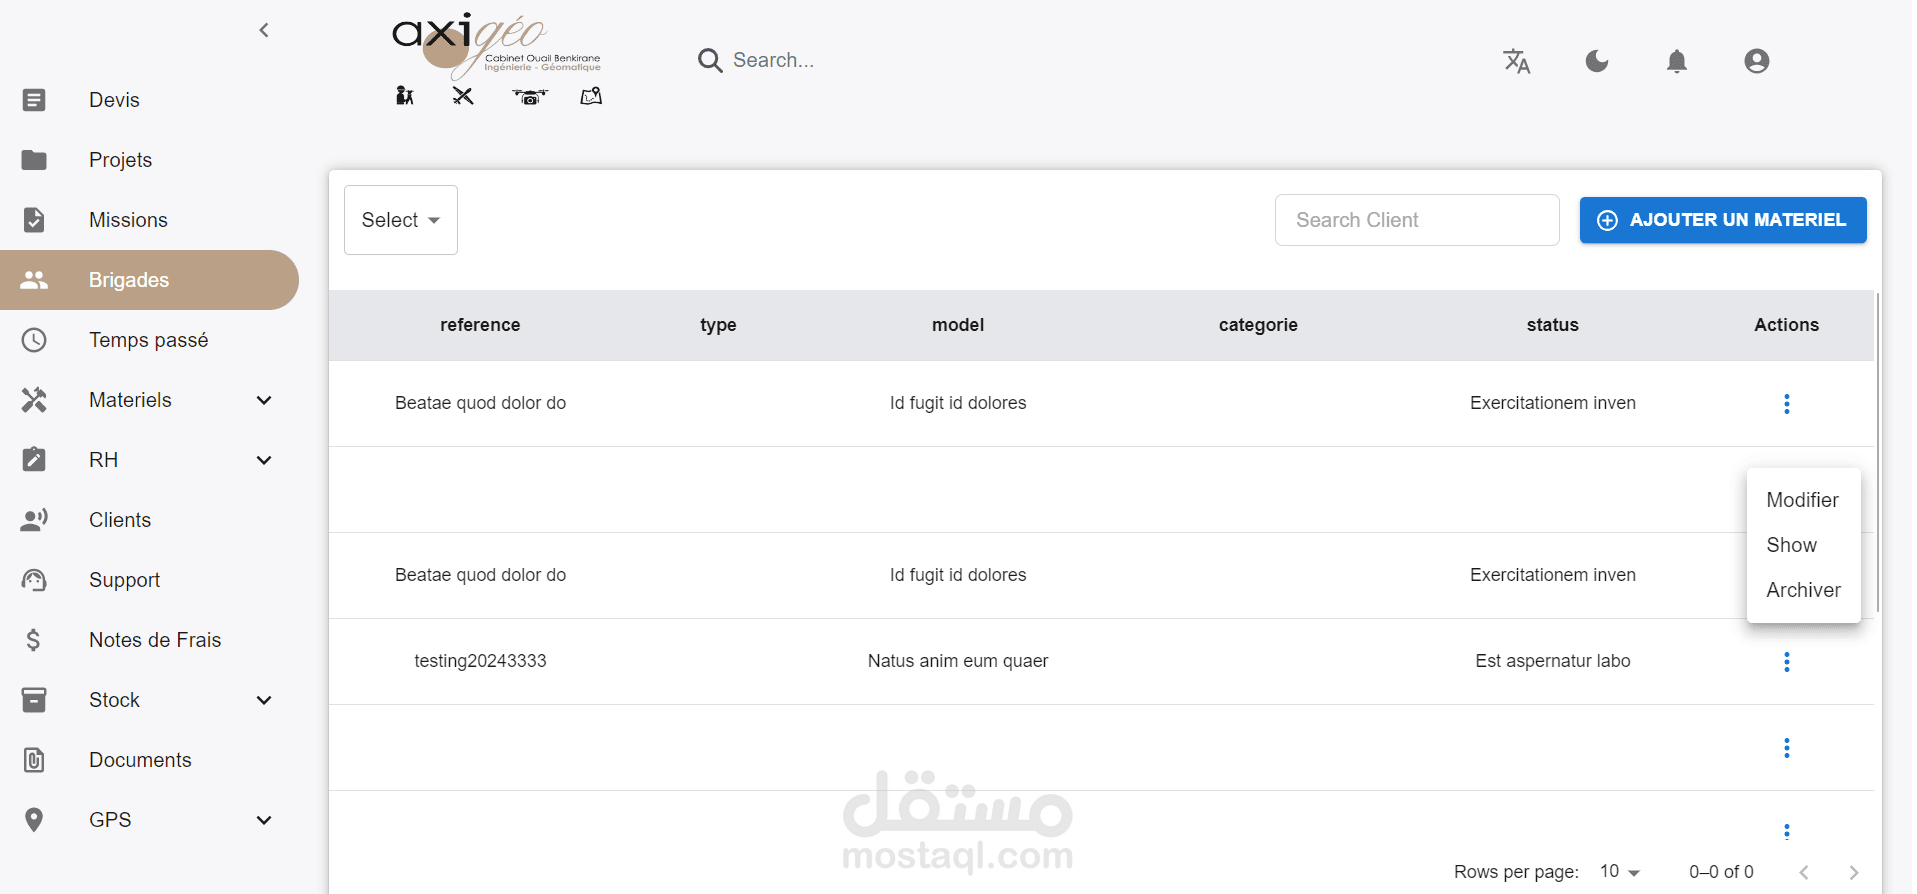Open actions menu for empty row below testing20243333
The width and height of the screenshot is (1917, 894).
pos(1787,748)
